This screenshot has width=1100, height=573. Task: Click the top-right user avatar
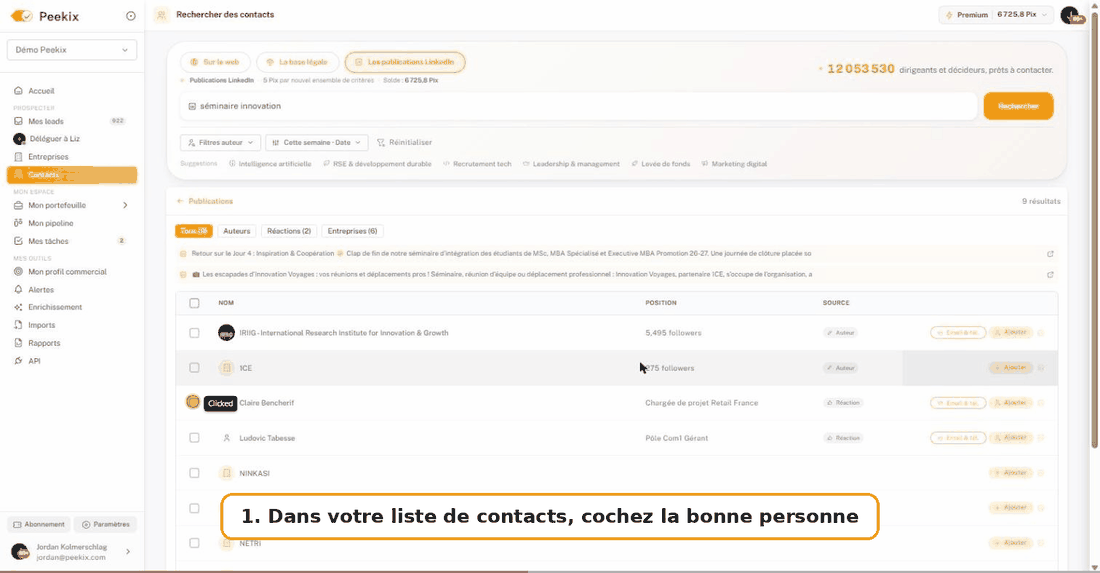pyautogui.click(x=1071, y=15)
